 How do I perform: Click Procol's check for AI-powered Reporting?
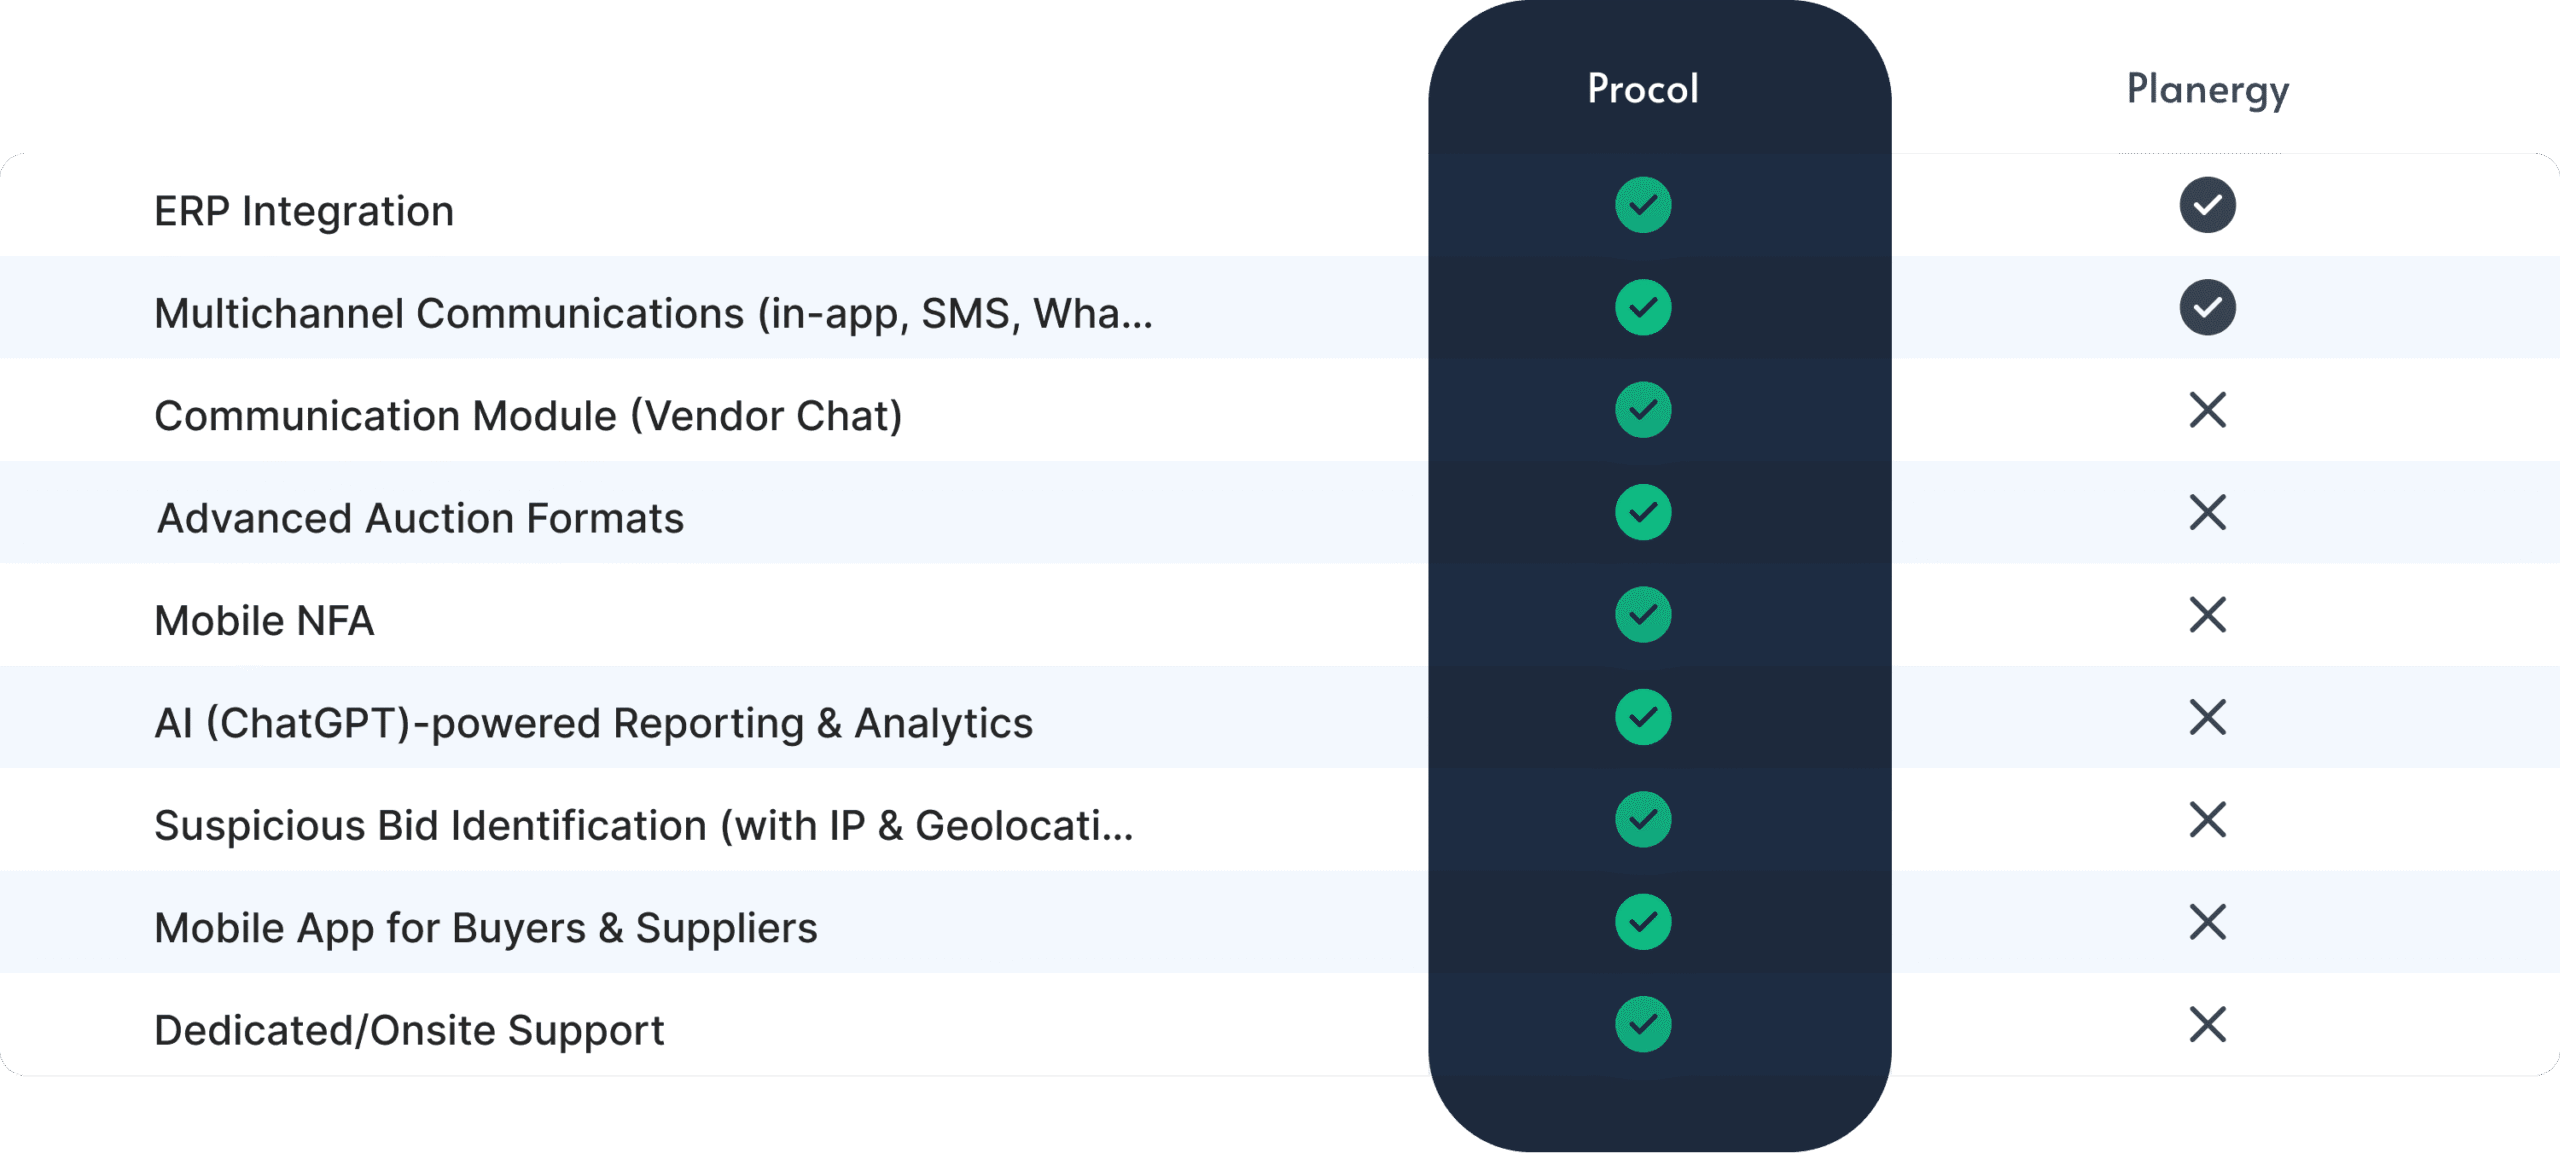coord(1642,717)
